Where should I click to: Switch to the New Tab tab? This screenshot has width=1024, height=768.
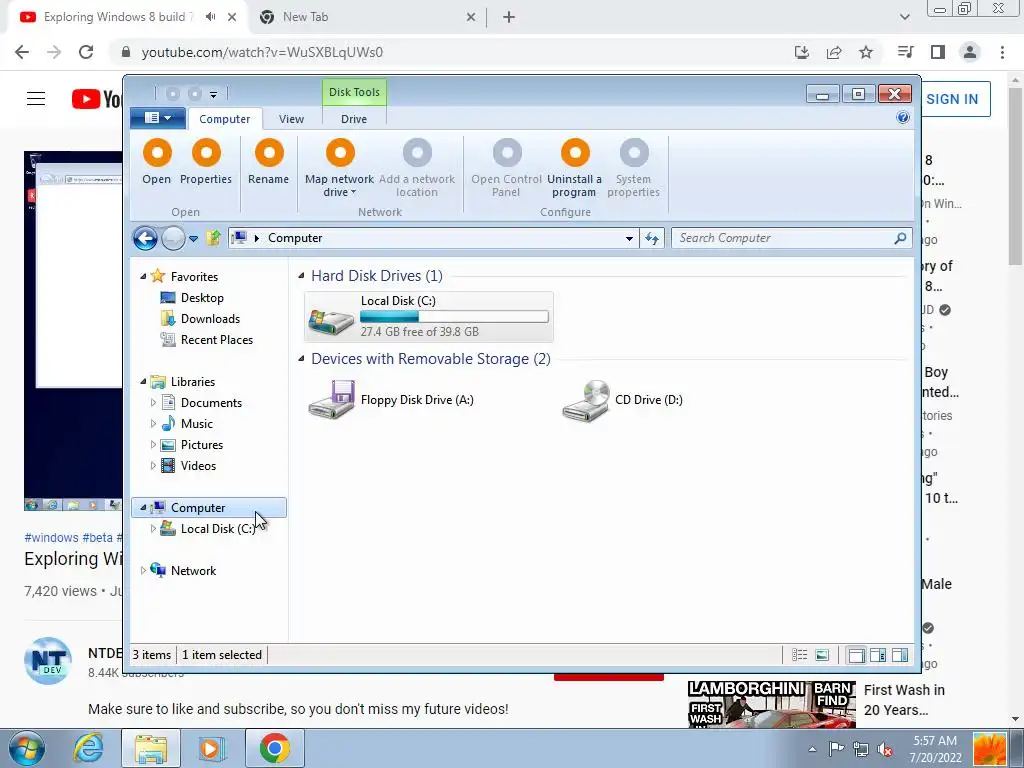pyautogui.click(x=366, y=17)
